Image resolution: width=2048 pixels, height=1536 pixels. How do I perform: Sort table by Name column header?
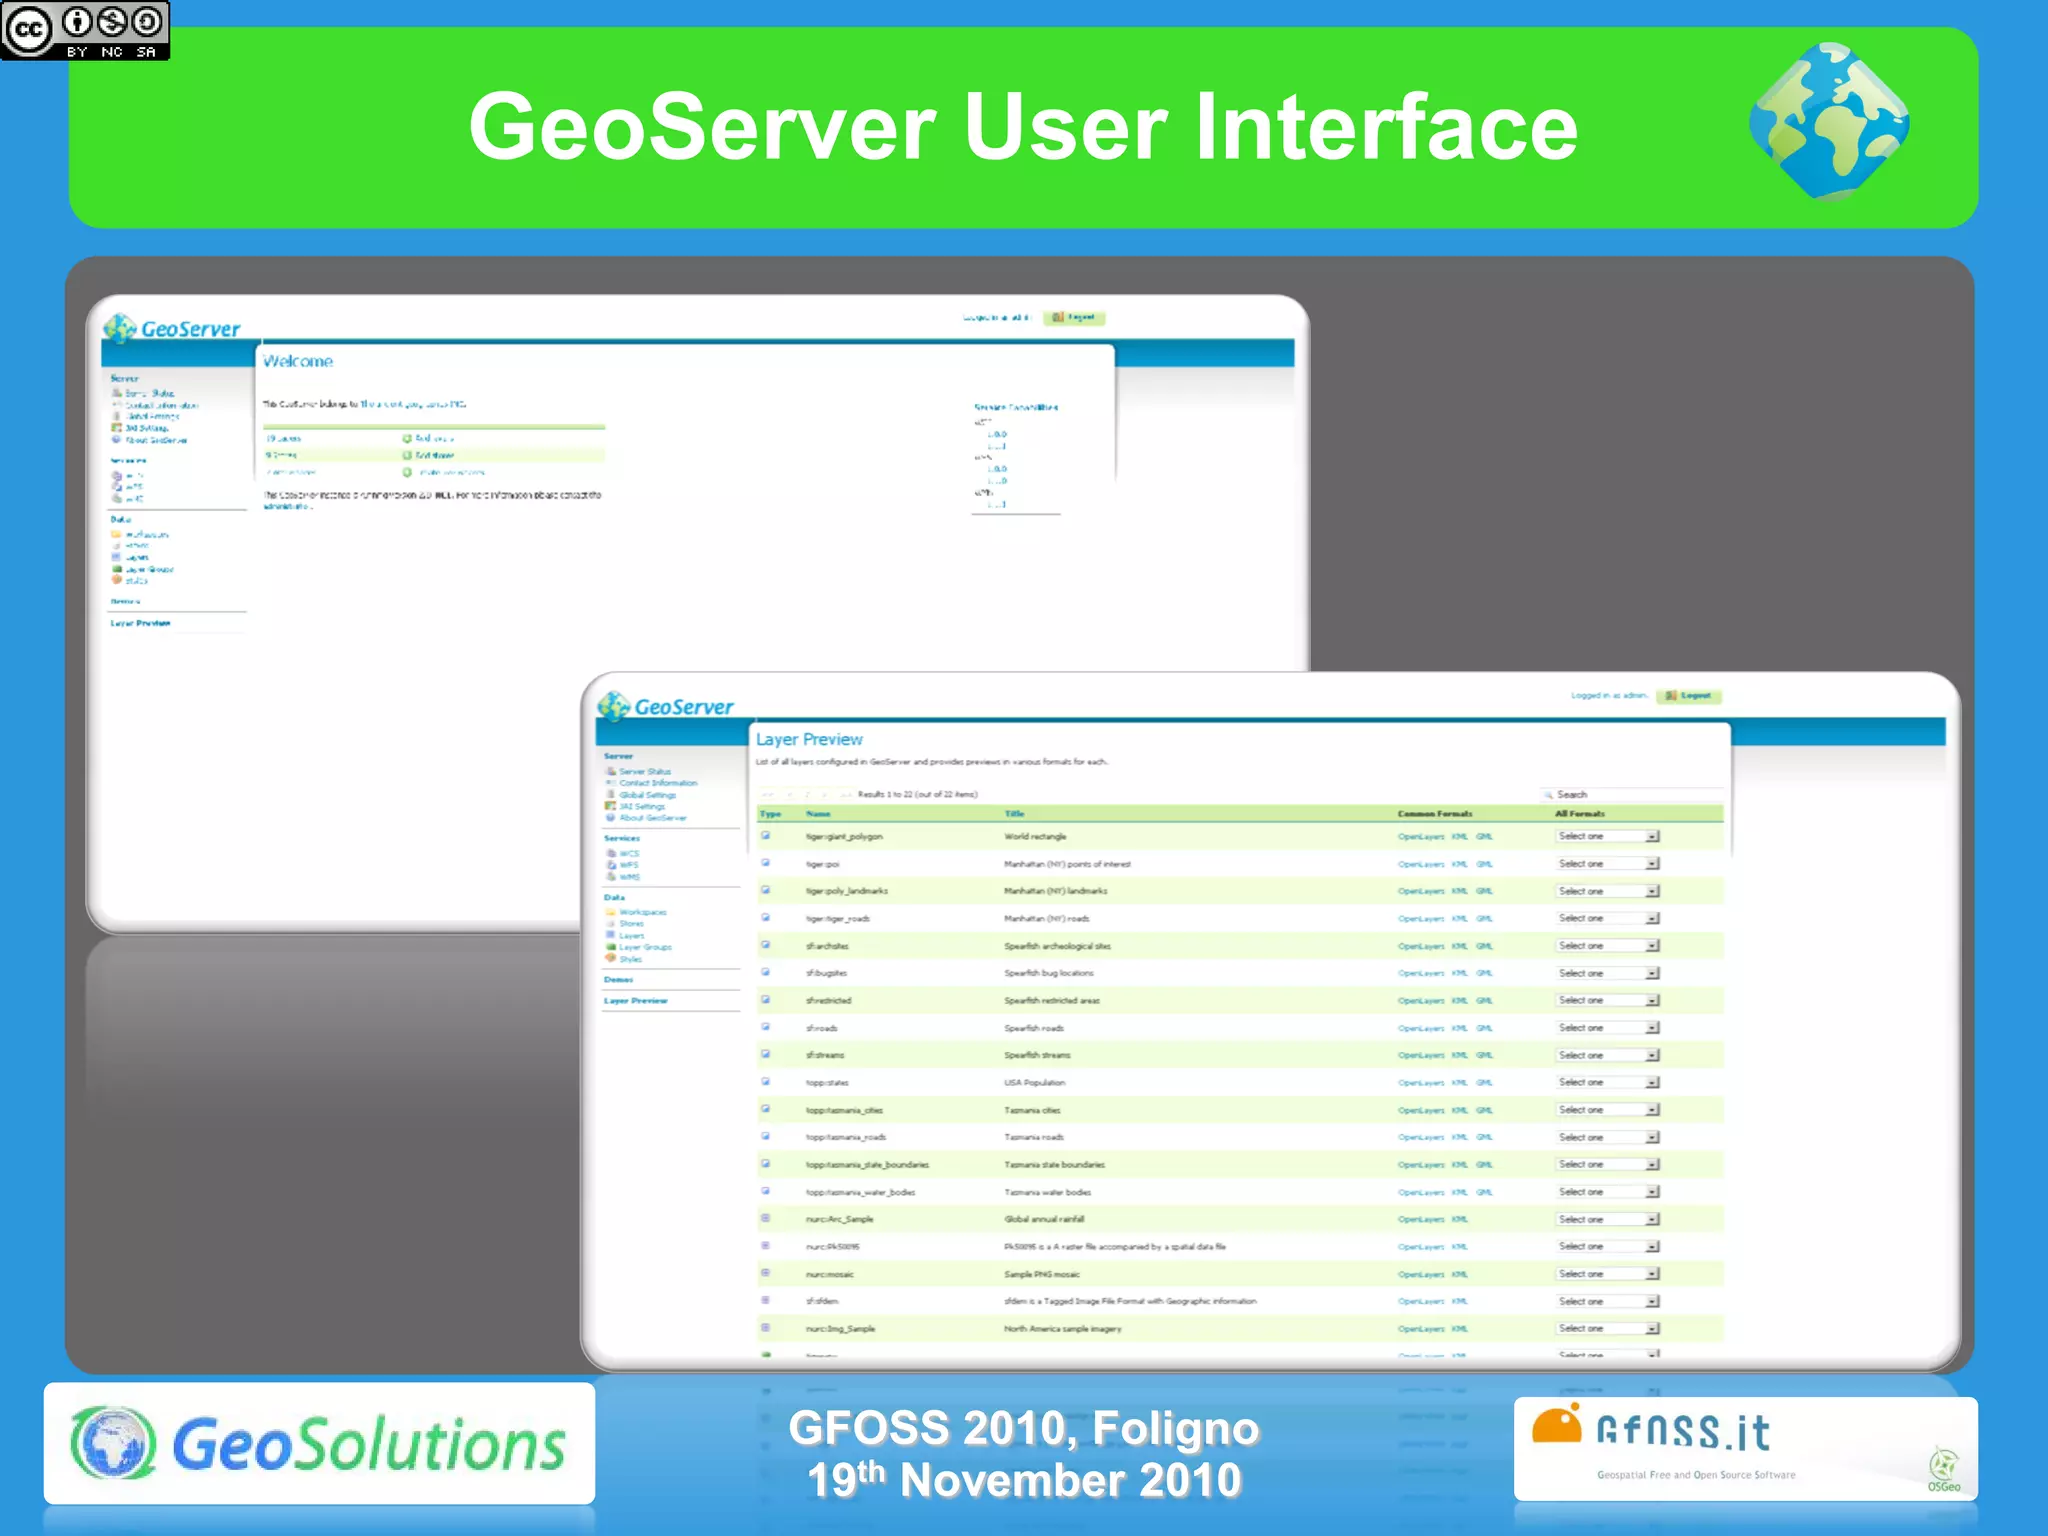click(x=818, y=814)
